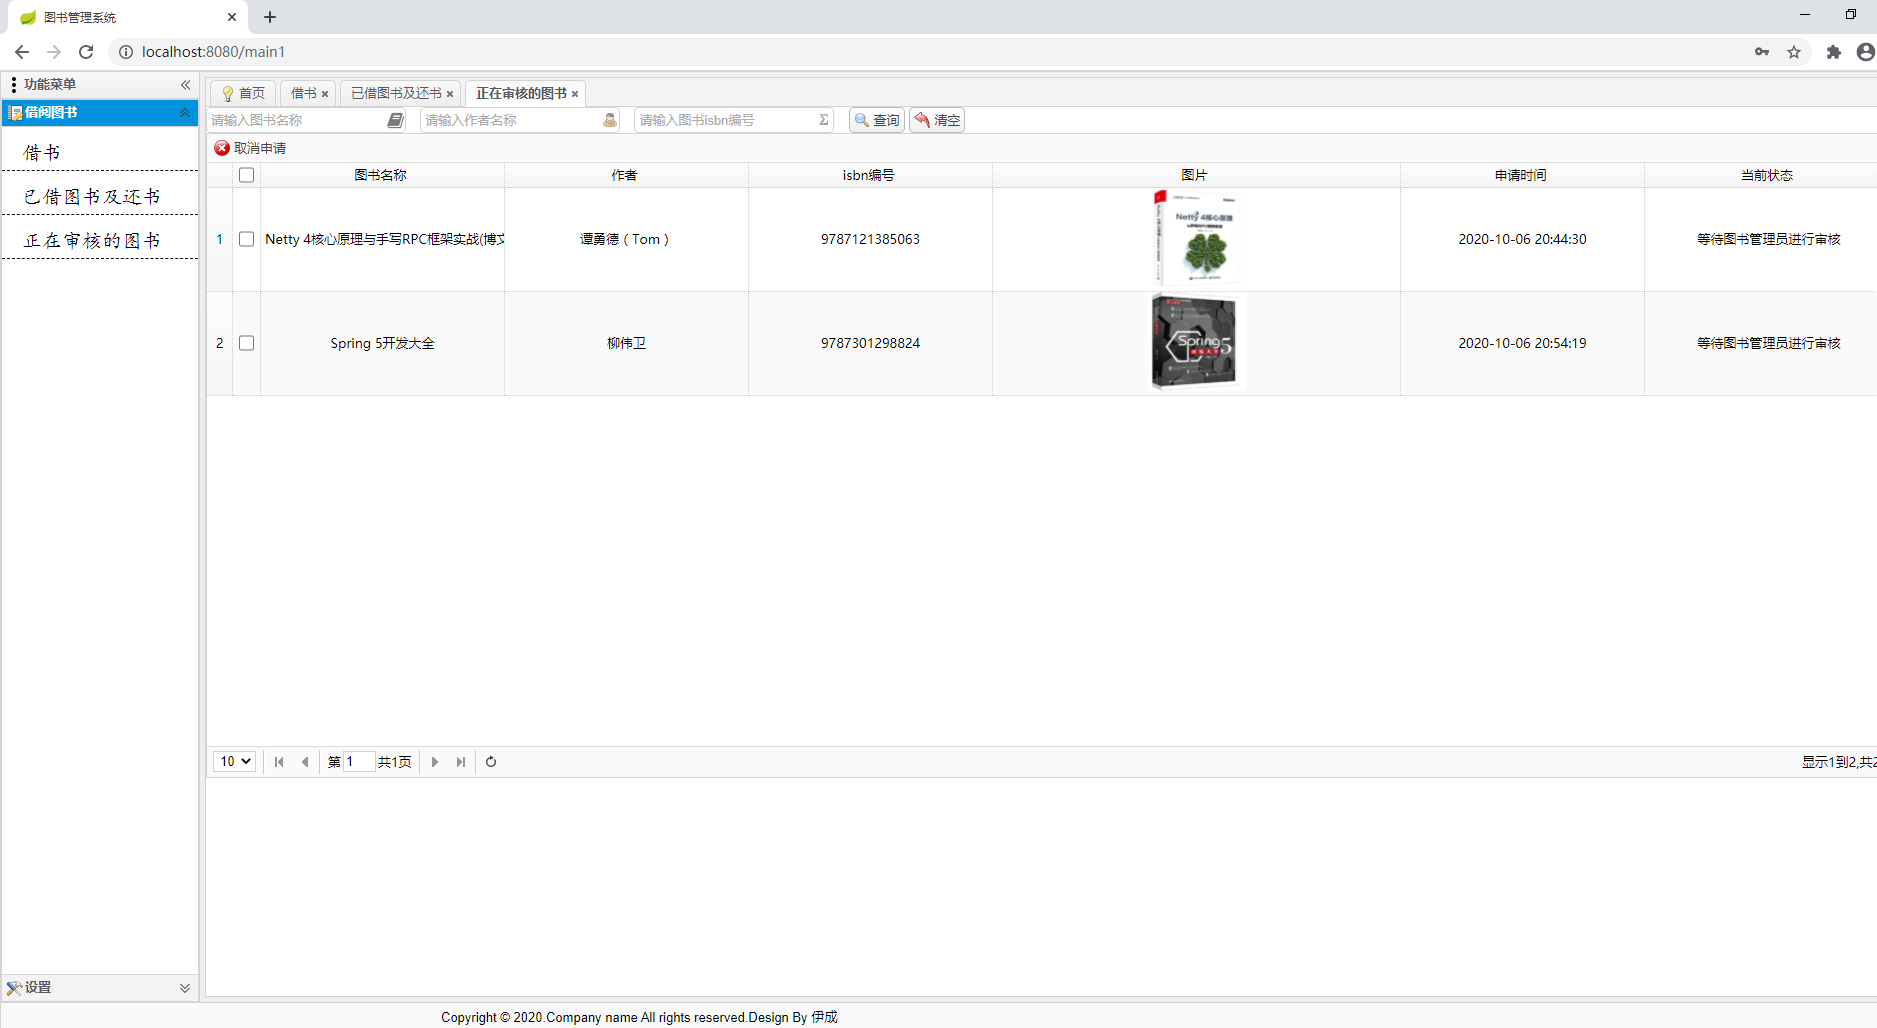Expand the 设置 panel

(184, 988)
